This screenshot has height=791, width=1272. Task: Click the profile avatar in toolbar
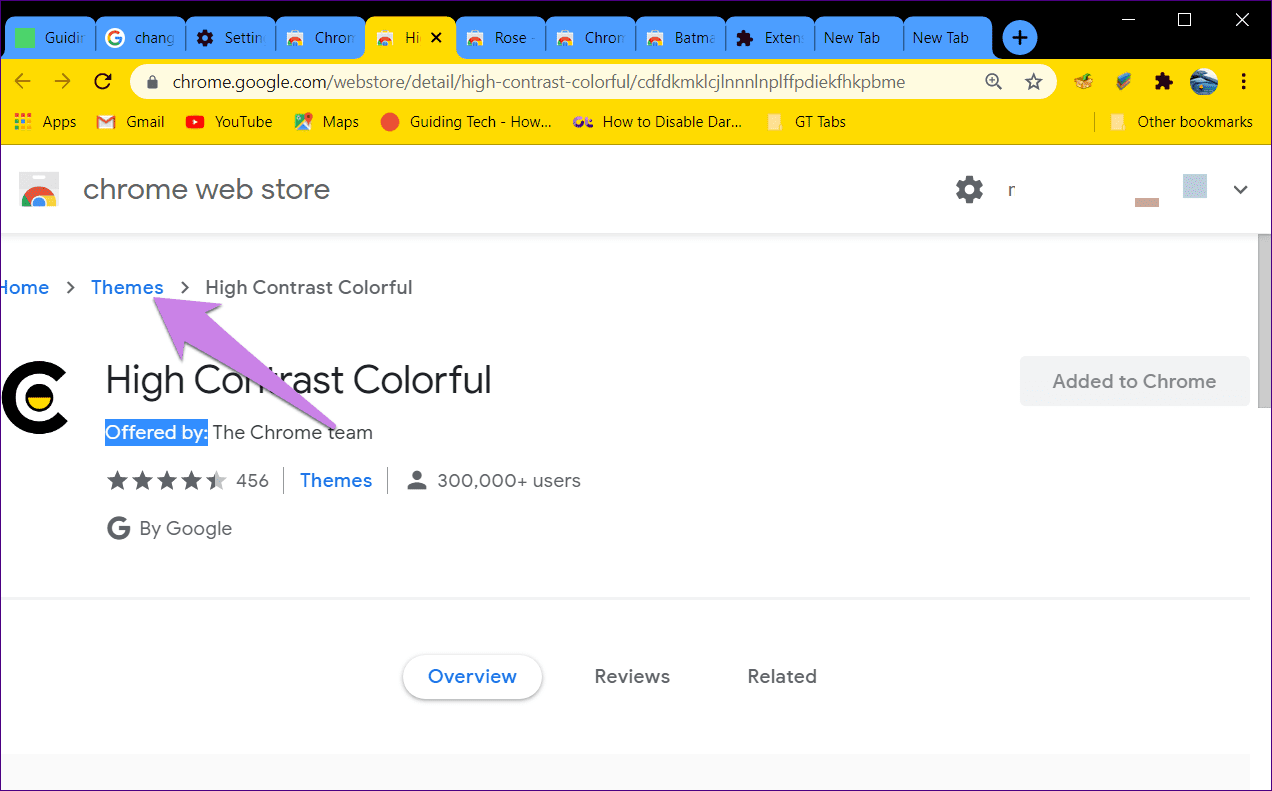pos(1204,82)
